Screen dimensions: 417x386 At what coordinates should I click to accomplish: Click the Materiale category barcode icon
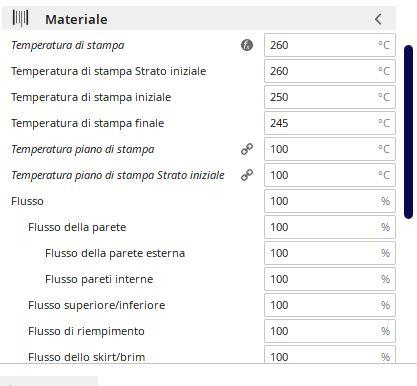point(20,18)
